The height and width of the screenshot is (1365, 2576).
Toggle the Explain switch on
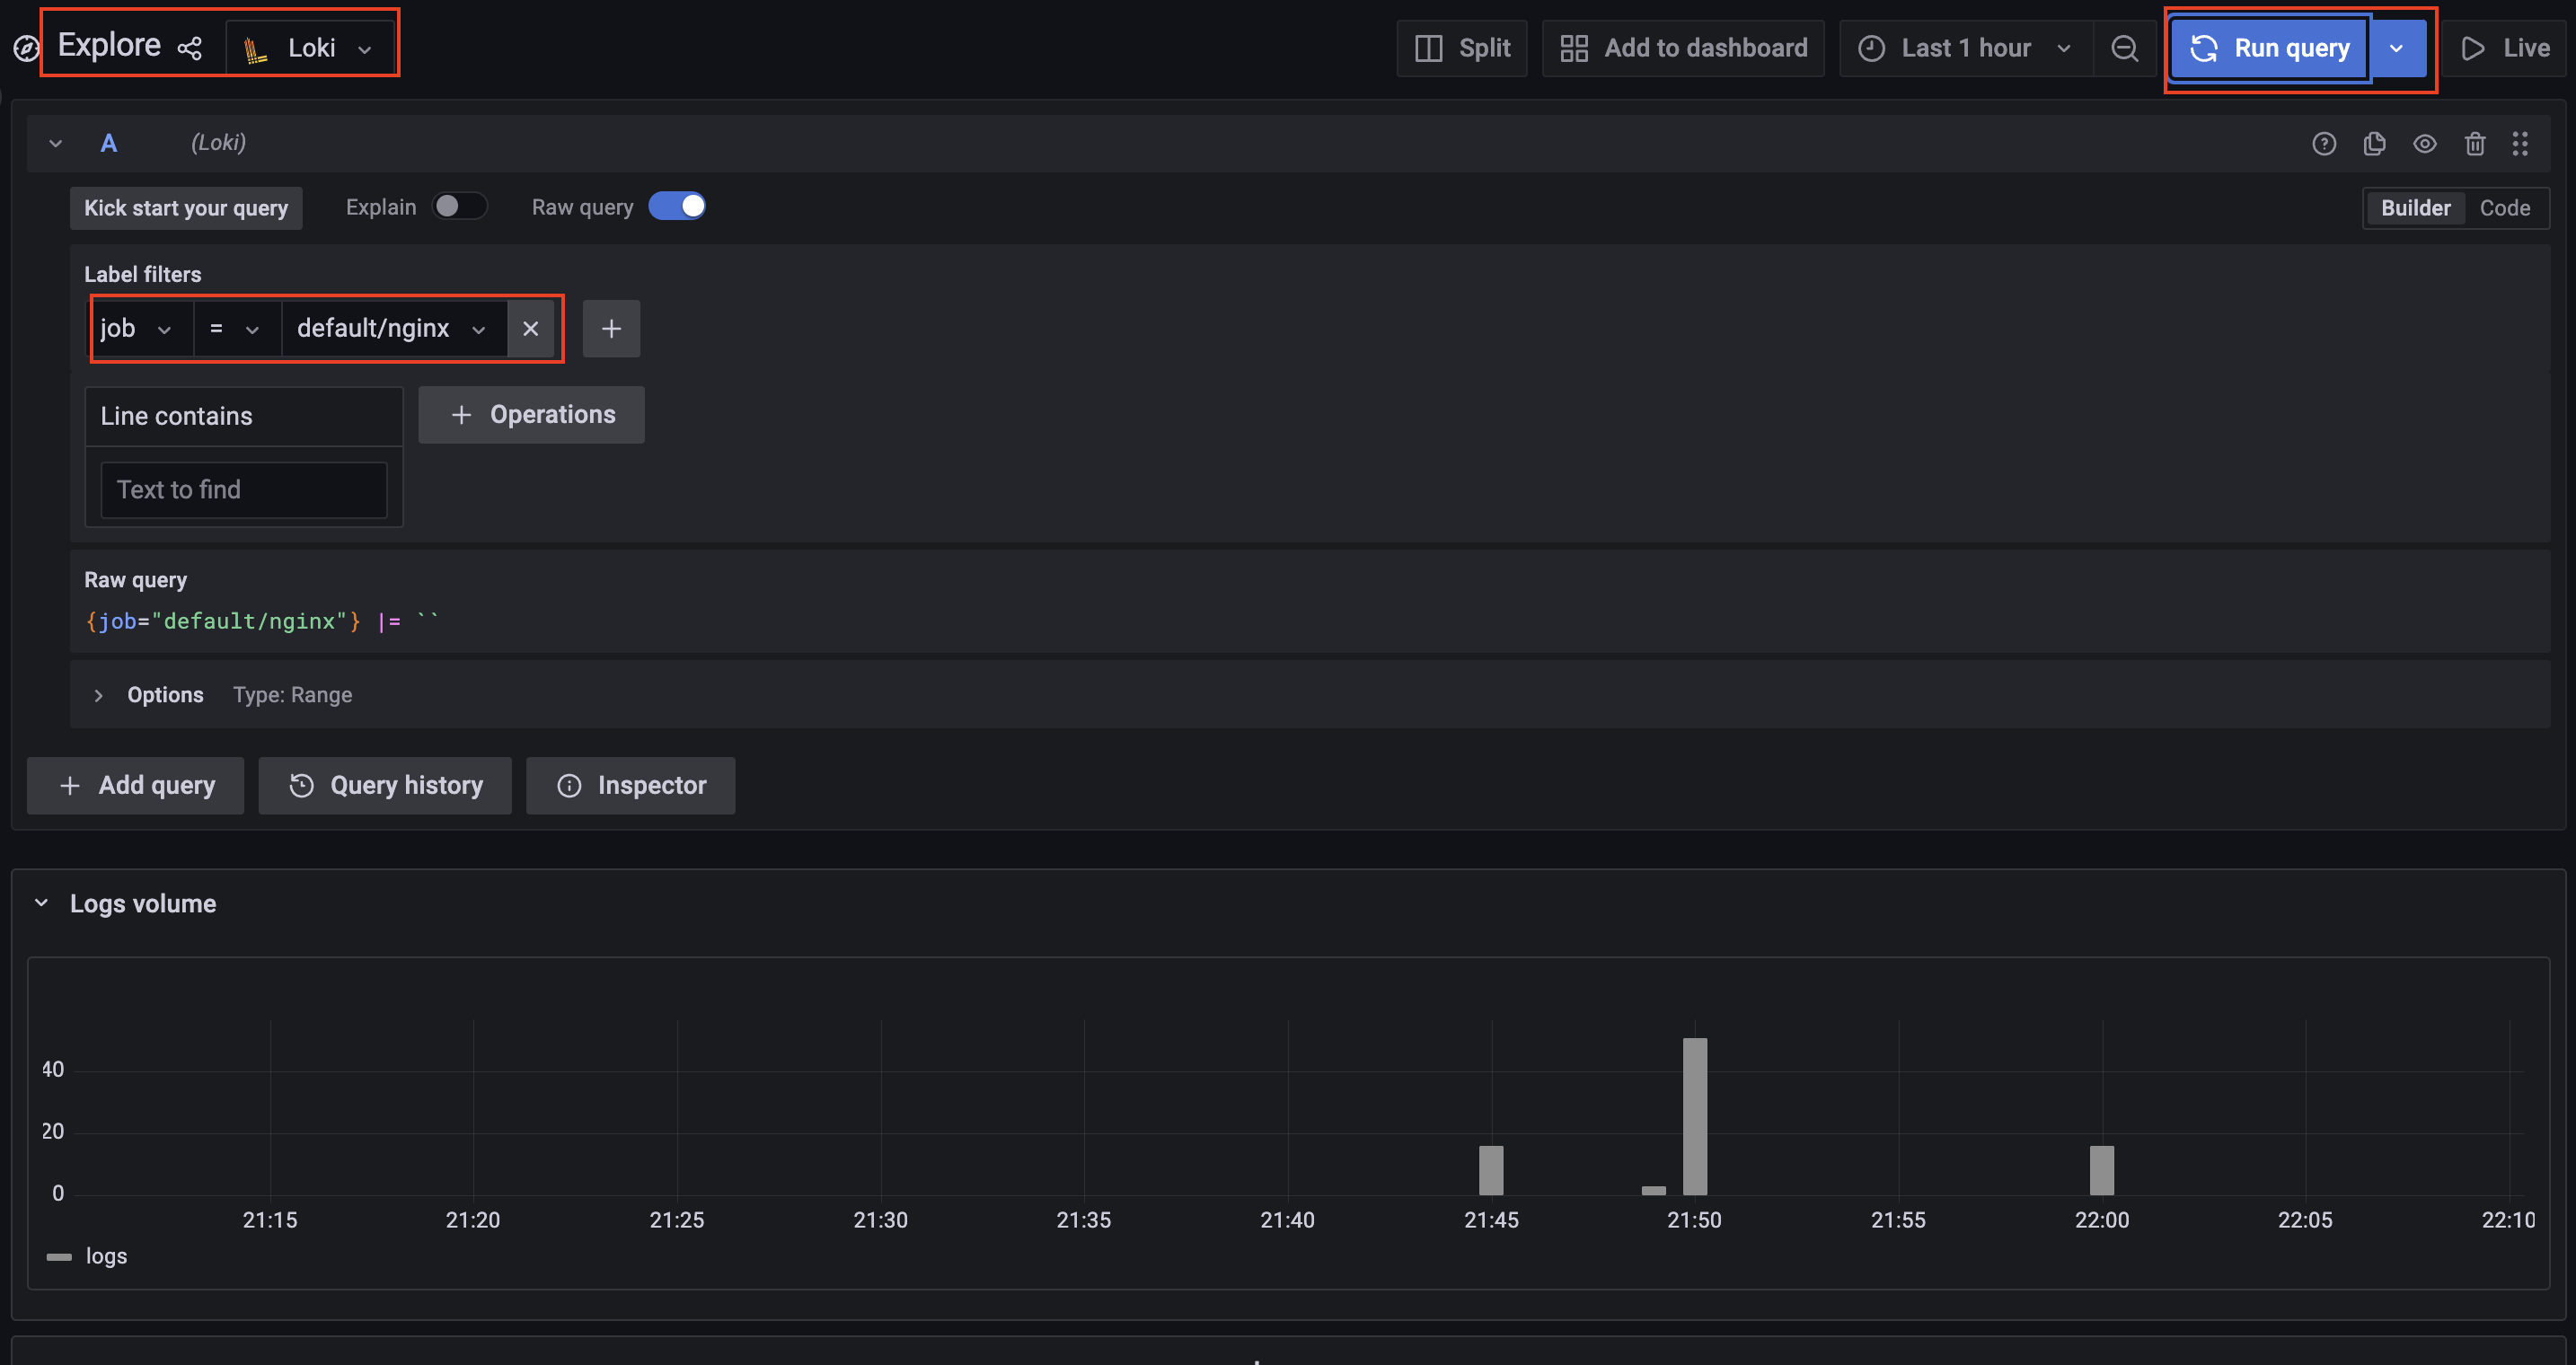tap(459, 206)
